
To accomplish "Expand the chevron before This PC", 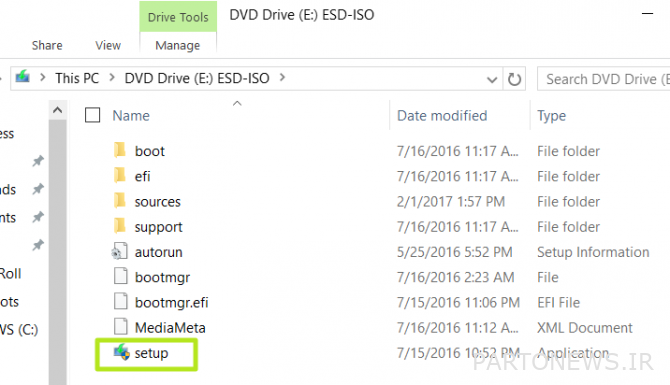I will pyautogui.click(x=42, y=77).
